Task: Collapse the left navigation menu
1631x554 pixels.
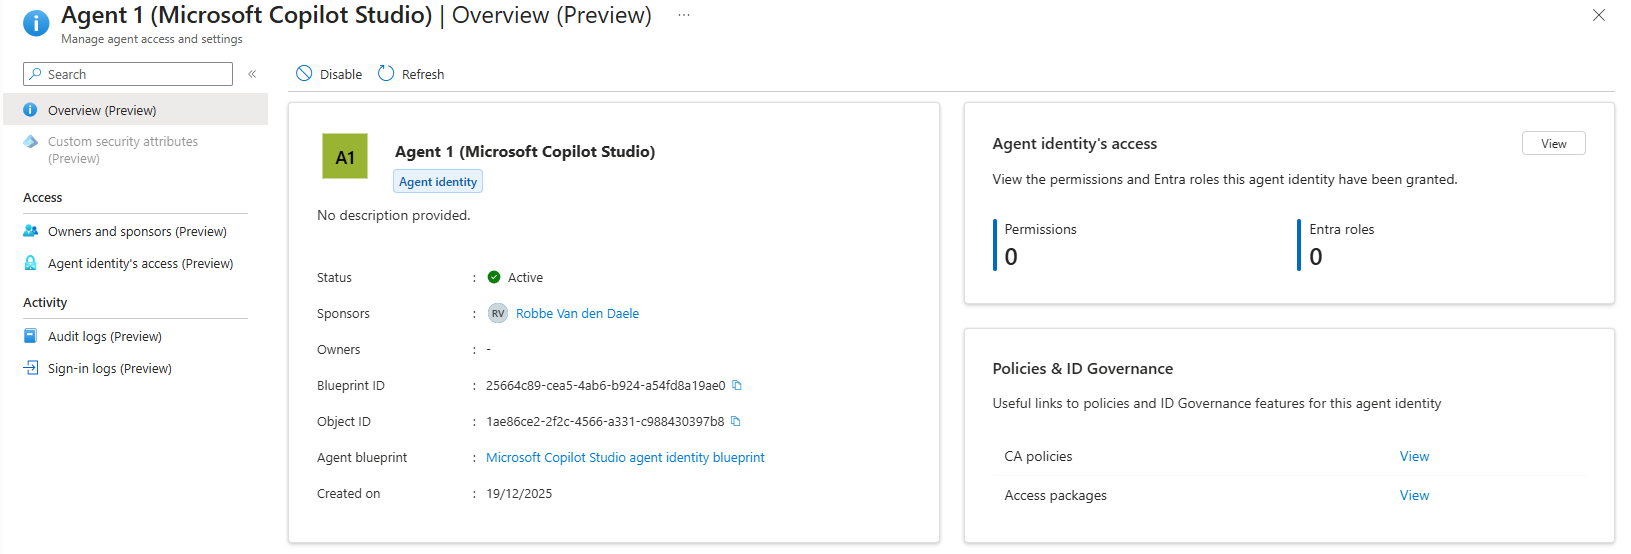Action: click(x=252, y=74)
